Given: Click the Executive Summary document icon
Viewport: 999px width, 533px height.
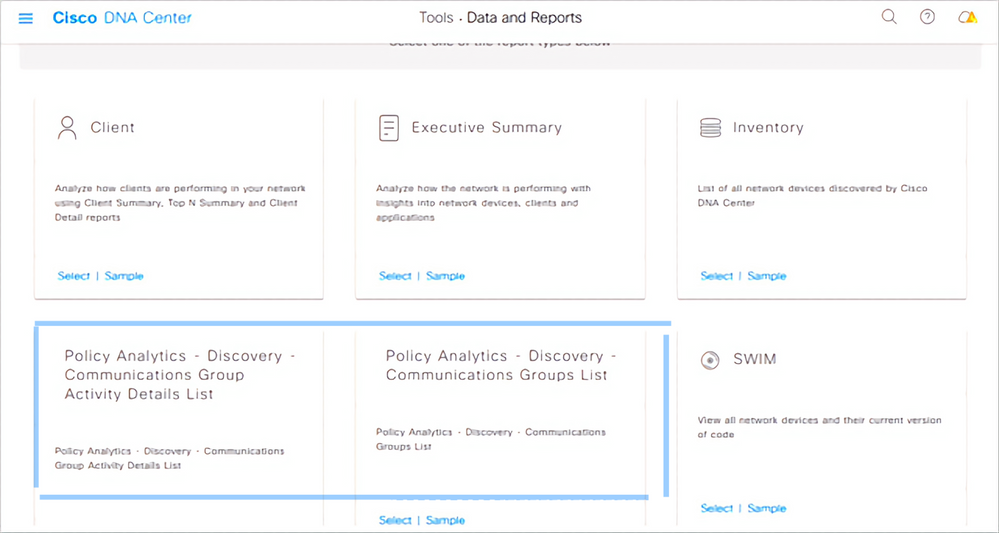Looking at the screenshot, I should coord(389,128).
